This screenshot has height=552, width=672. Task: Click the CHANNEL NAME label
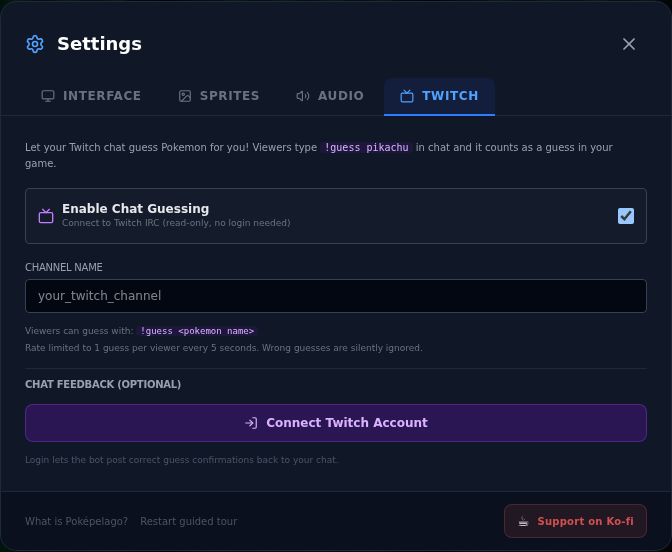(64, 267)
